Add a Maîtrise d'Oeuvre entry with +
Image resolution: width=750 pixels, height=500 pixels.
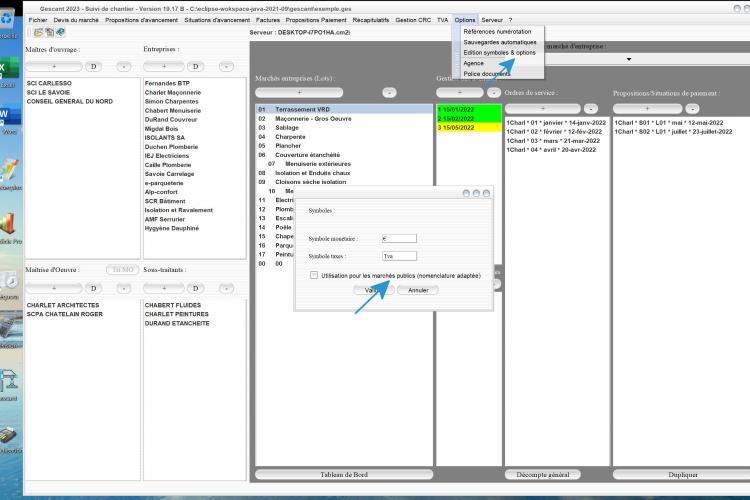pos(54,289)
